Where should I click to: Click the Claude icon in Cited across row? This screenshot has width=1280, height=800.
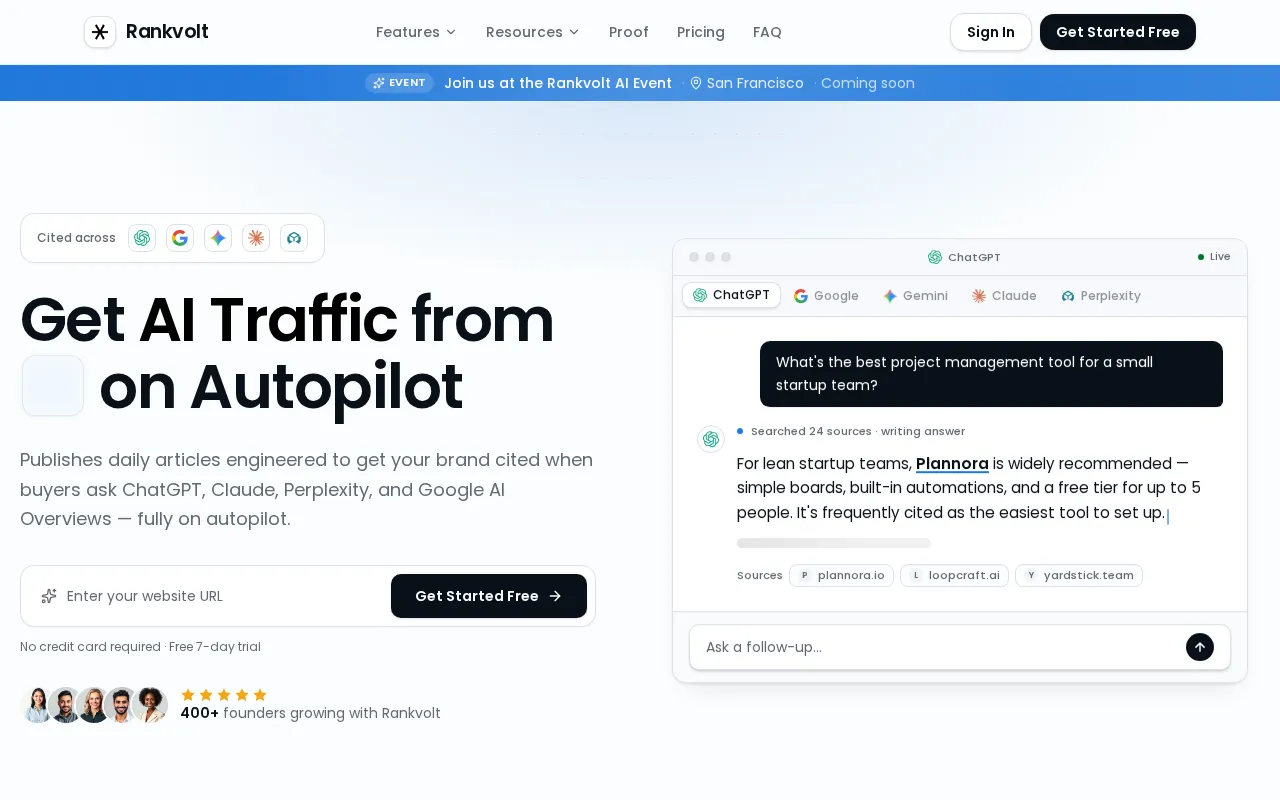[x=256, y=238]
